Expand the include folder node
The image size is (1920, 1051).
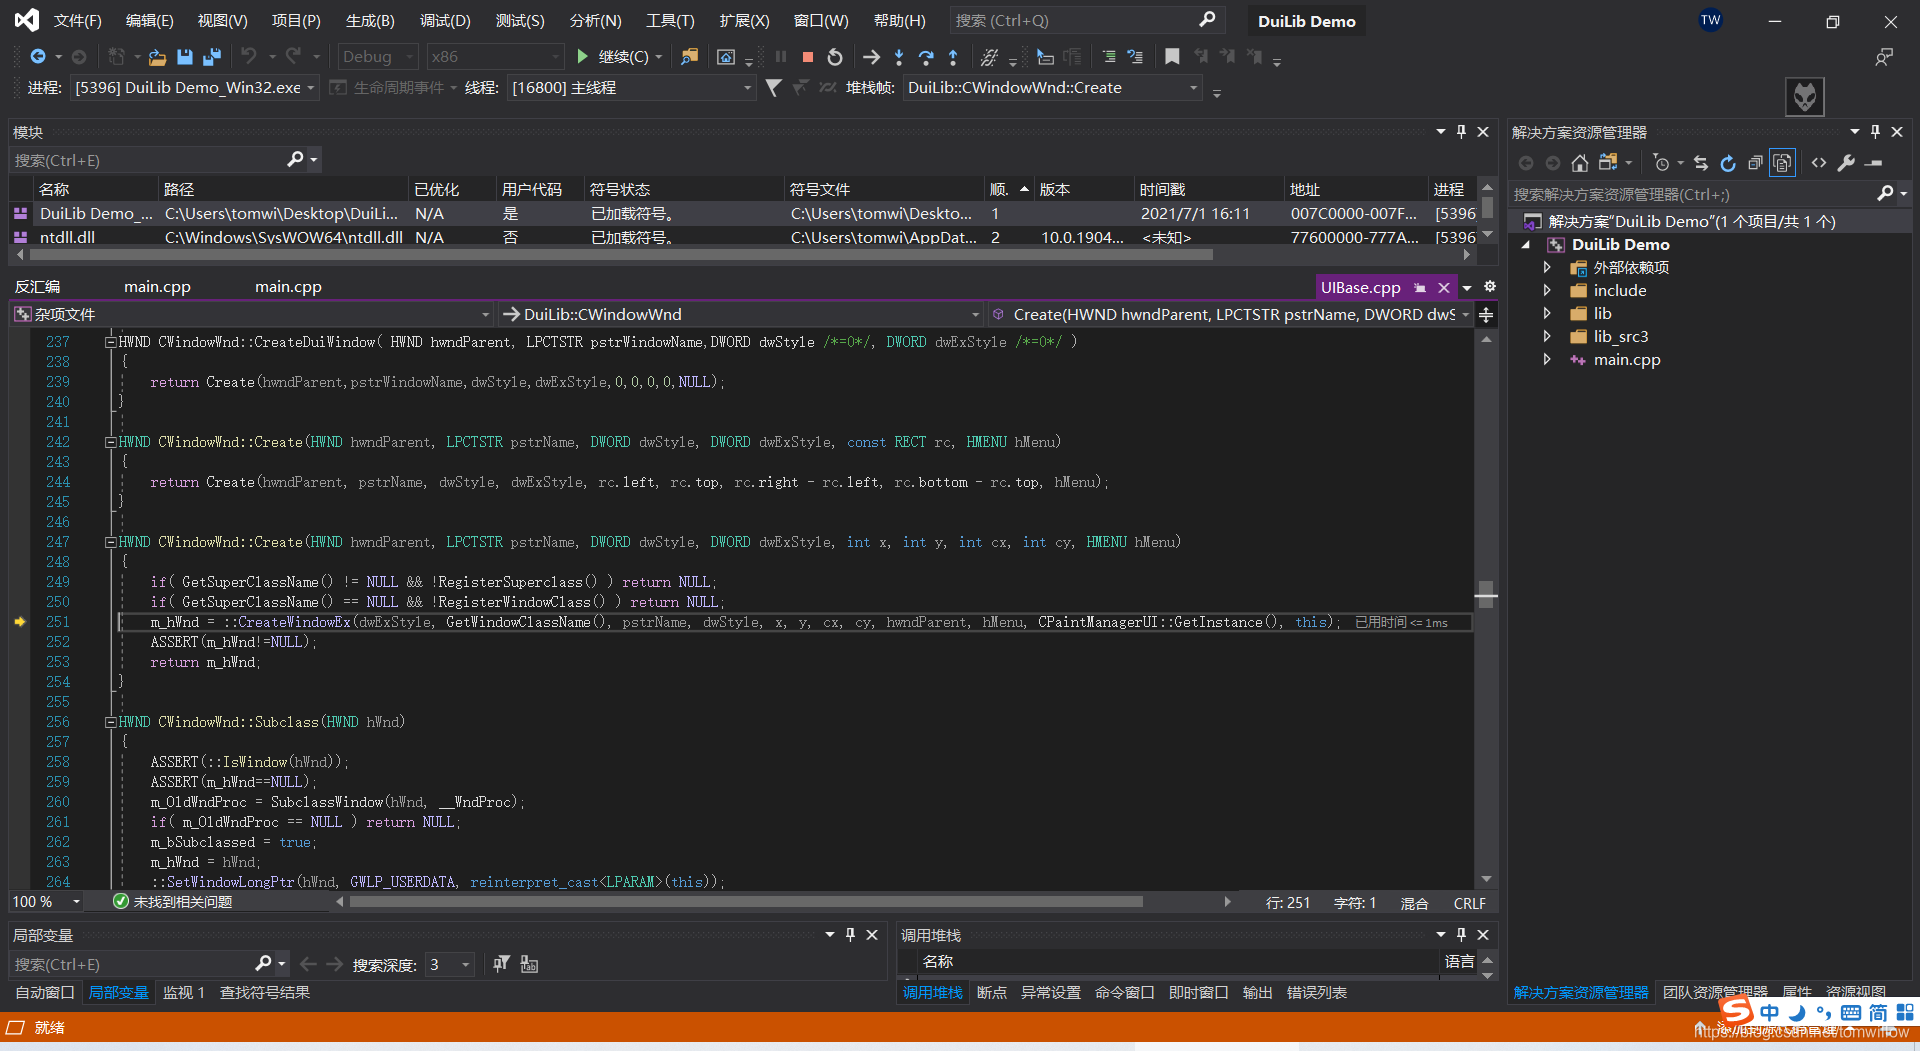(1547, 291)
